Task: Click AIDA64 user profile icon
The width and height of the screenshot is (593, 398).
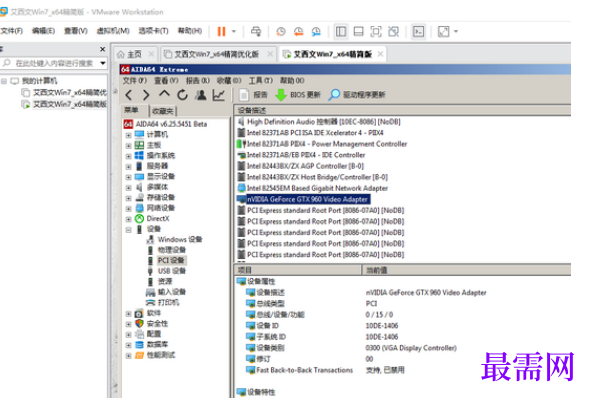Action: [x=200, y=95]
